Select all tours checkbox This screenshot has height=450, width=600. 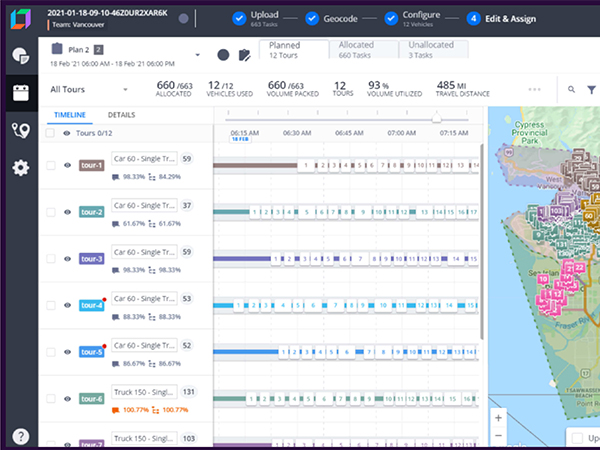50,133
